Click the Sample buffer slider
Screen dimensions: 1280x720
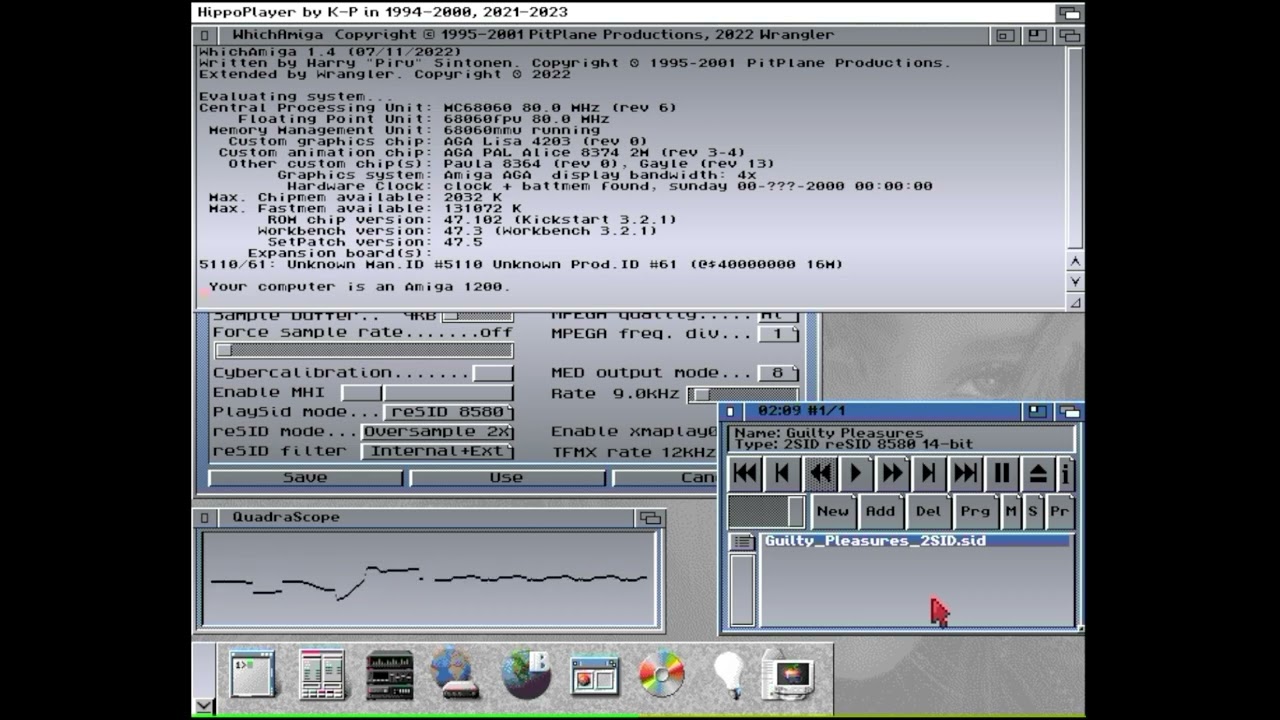pyautogui.click(x=478, y=317)
